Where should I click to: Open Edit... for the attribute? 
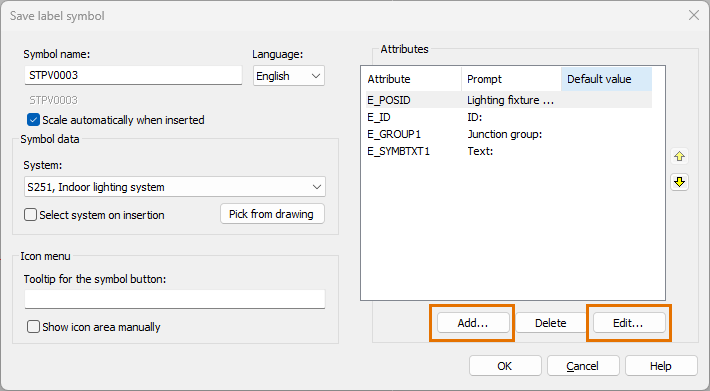point(629,323)
